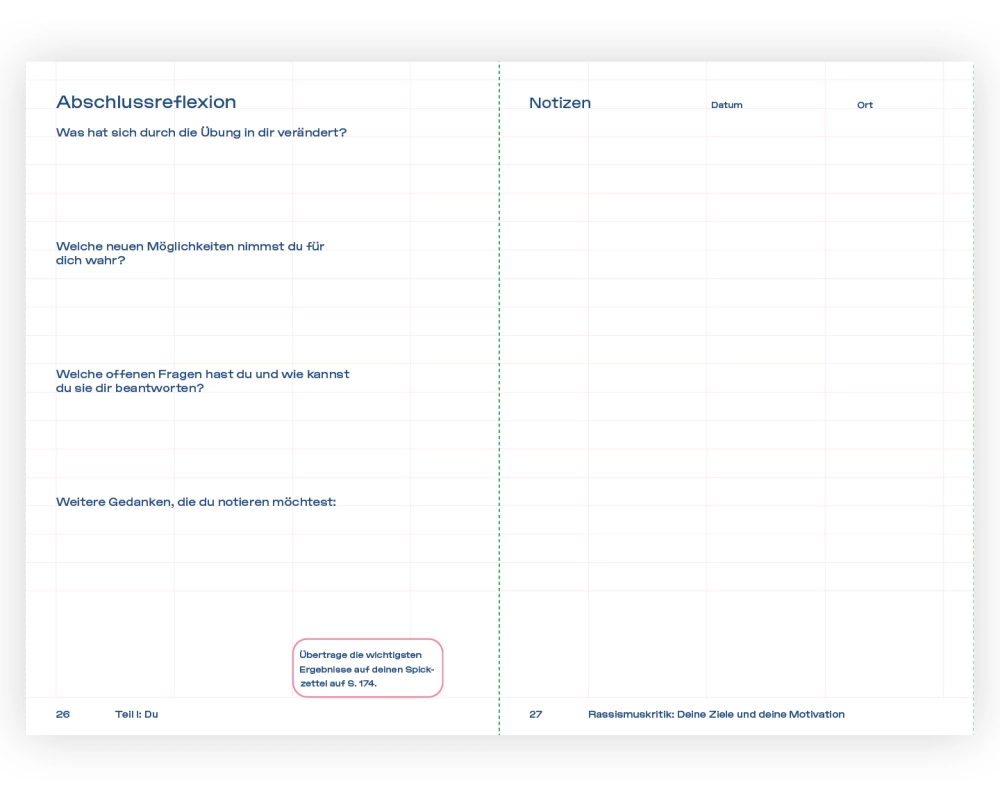Click page number 27
The width and height of the screenshot is (1000, 800).
[x=536, y=714]
